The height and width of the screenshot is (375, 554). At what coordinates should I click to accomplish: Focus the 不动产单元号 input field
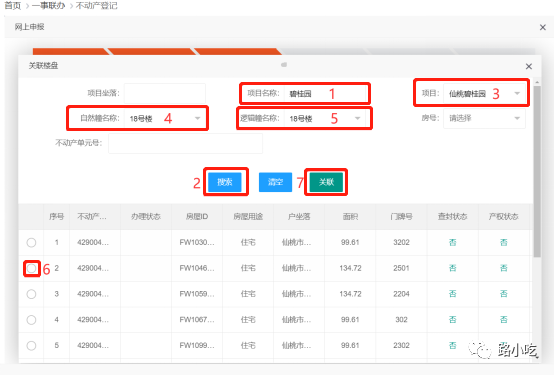185,143
